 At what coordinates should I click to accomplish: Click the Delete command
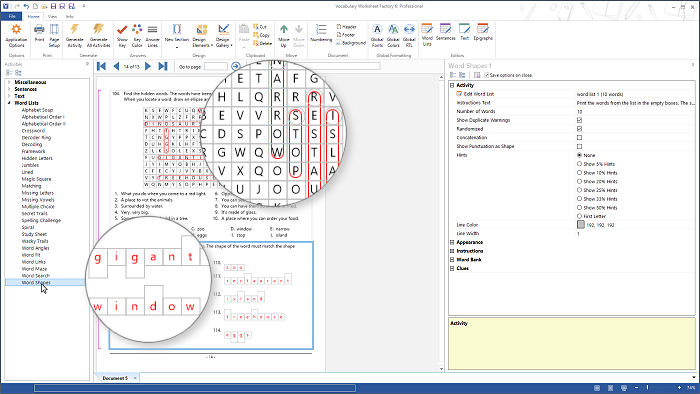tap(262, 43)
